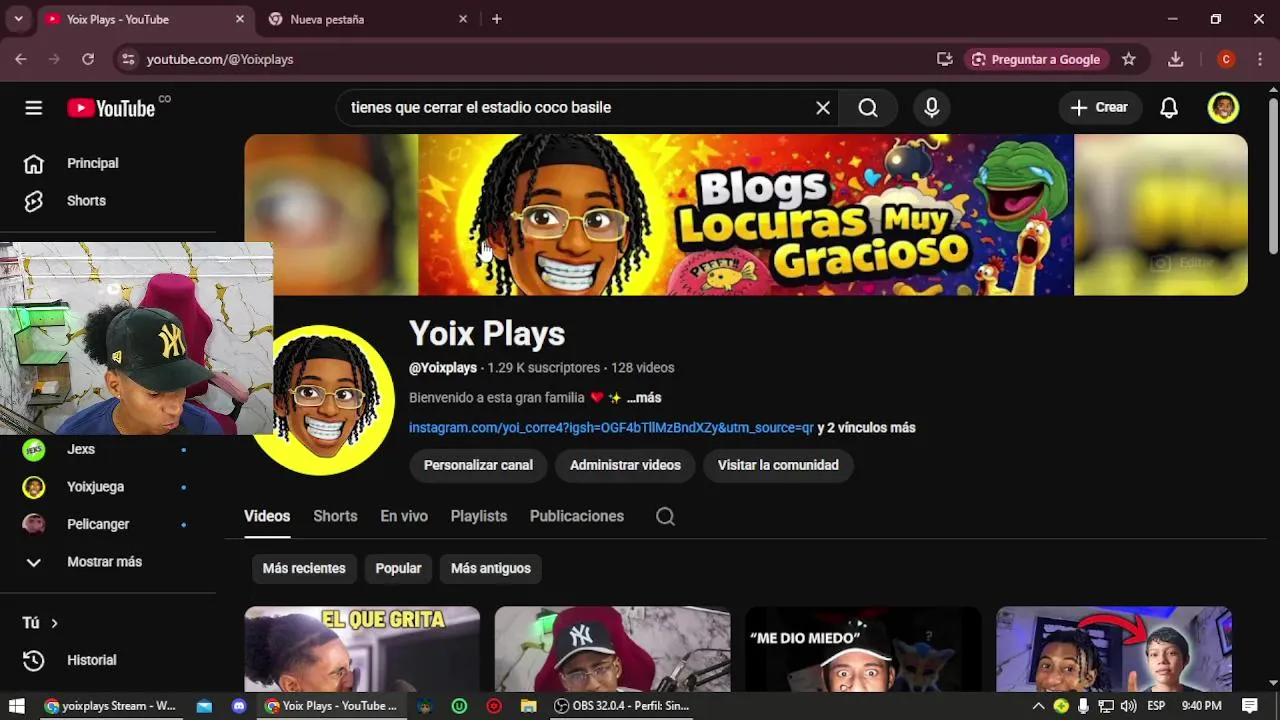The height and width of the screenshot is (720, 1280).
Task: Open YouTube notifications bell
Action: click(1169, 108)
